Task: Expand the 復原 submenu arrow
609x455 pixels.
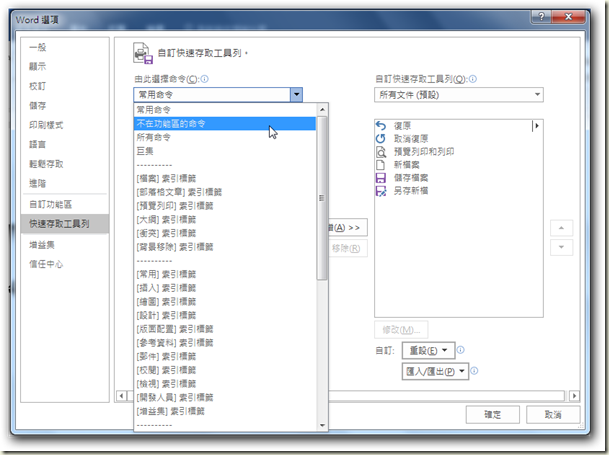Action: point(537,126)
